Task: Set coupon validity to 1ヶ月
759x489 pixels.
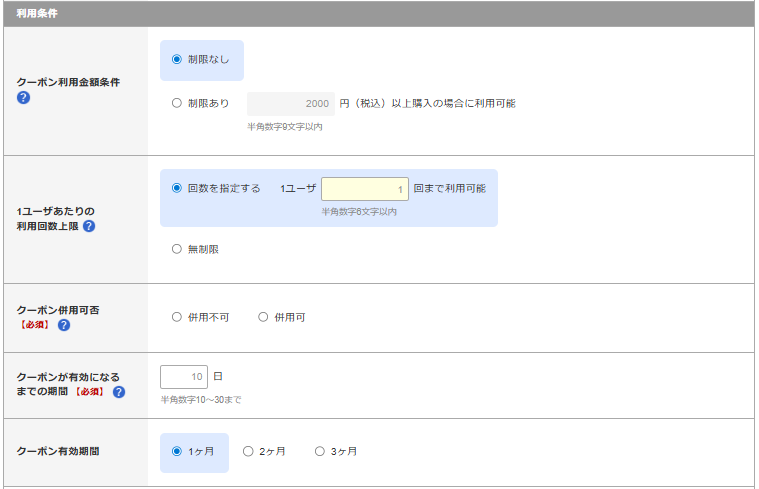Action: click(177, 451)
